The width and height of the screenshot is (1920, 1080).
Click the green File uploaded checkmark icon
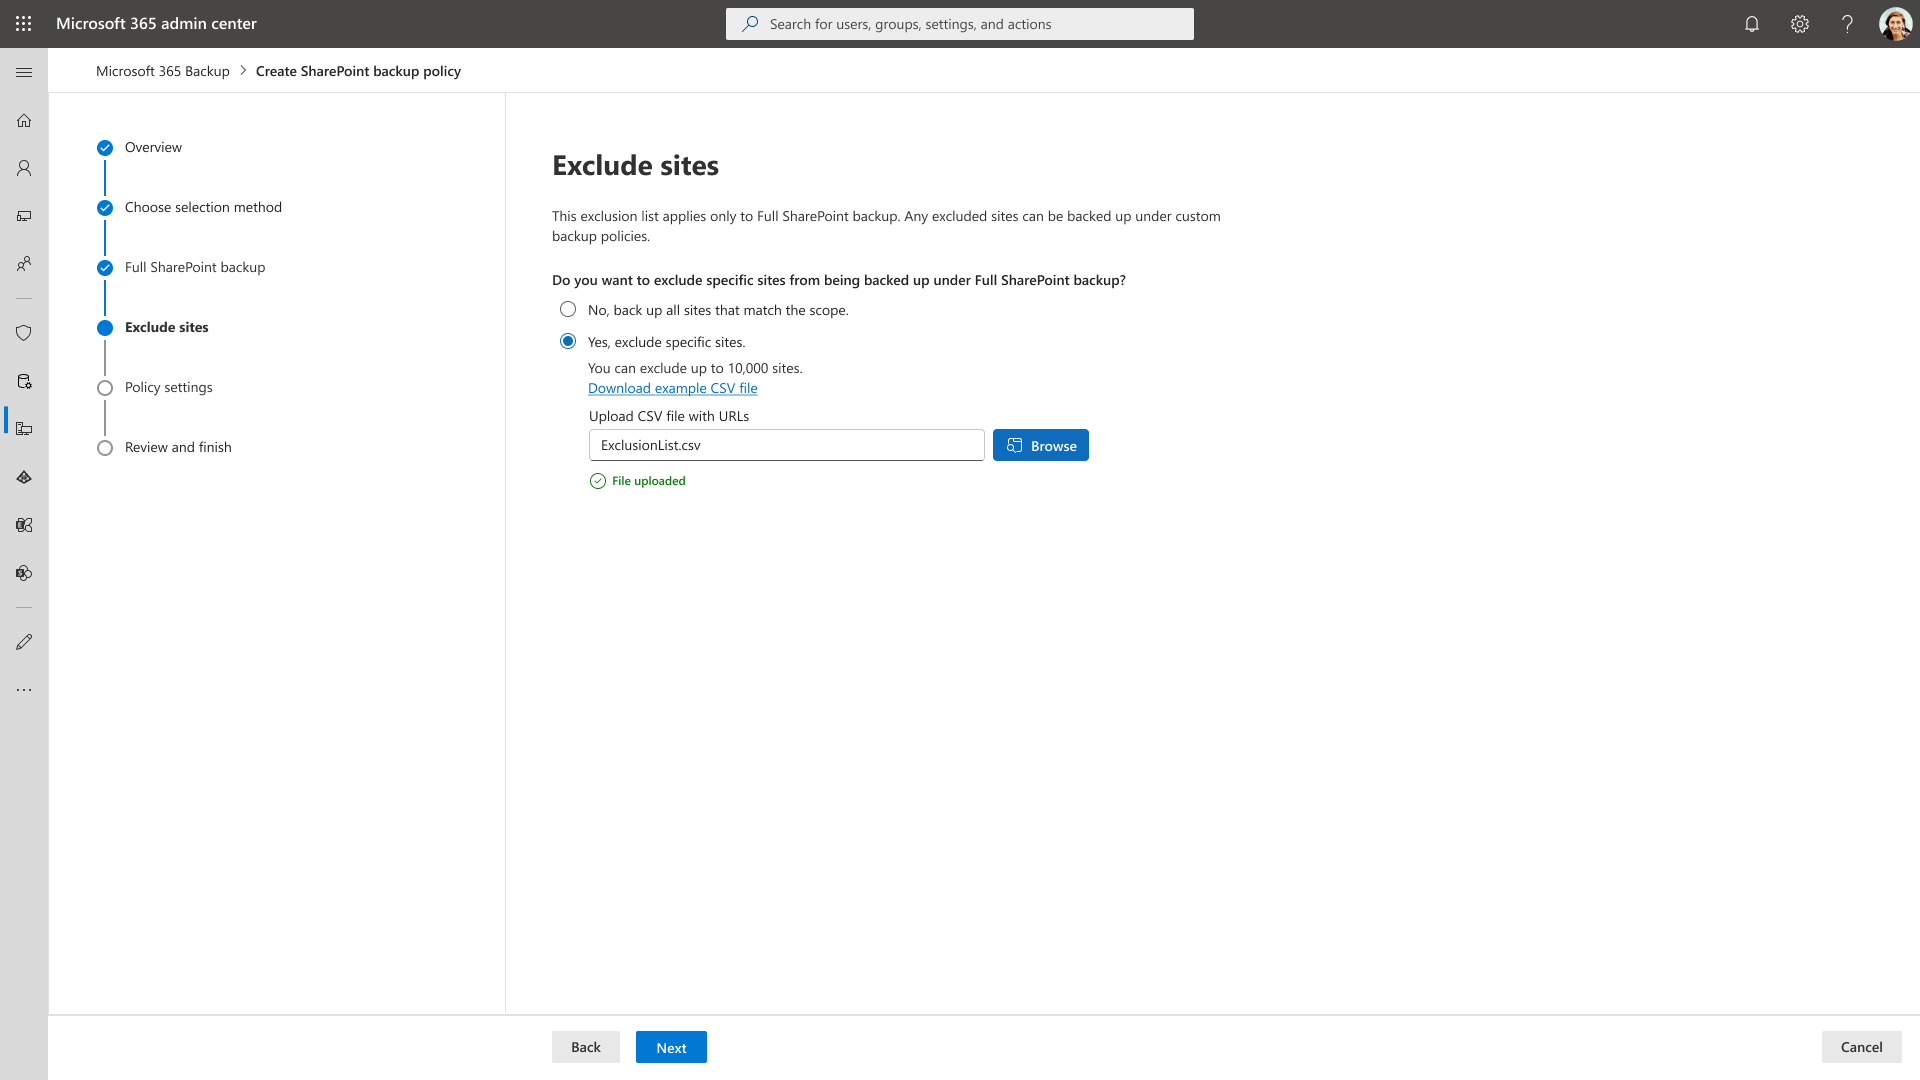pyautogui.click(x=598, y=481)
